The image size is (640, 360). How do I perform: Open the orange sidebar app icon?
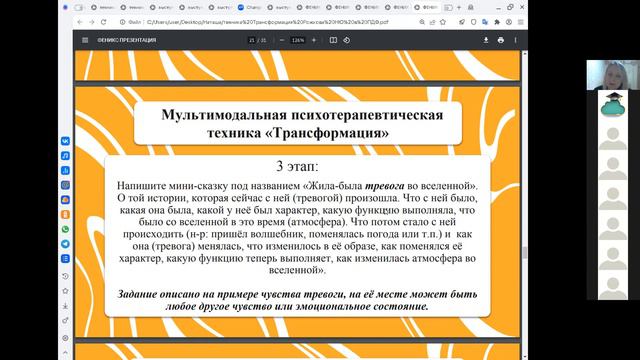(x=65, y=215)
